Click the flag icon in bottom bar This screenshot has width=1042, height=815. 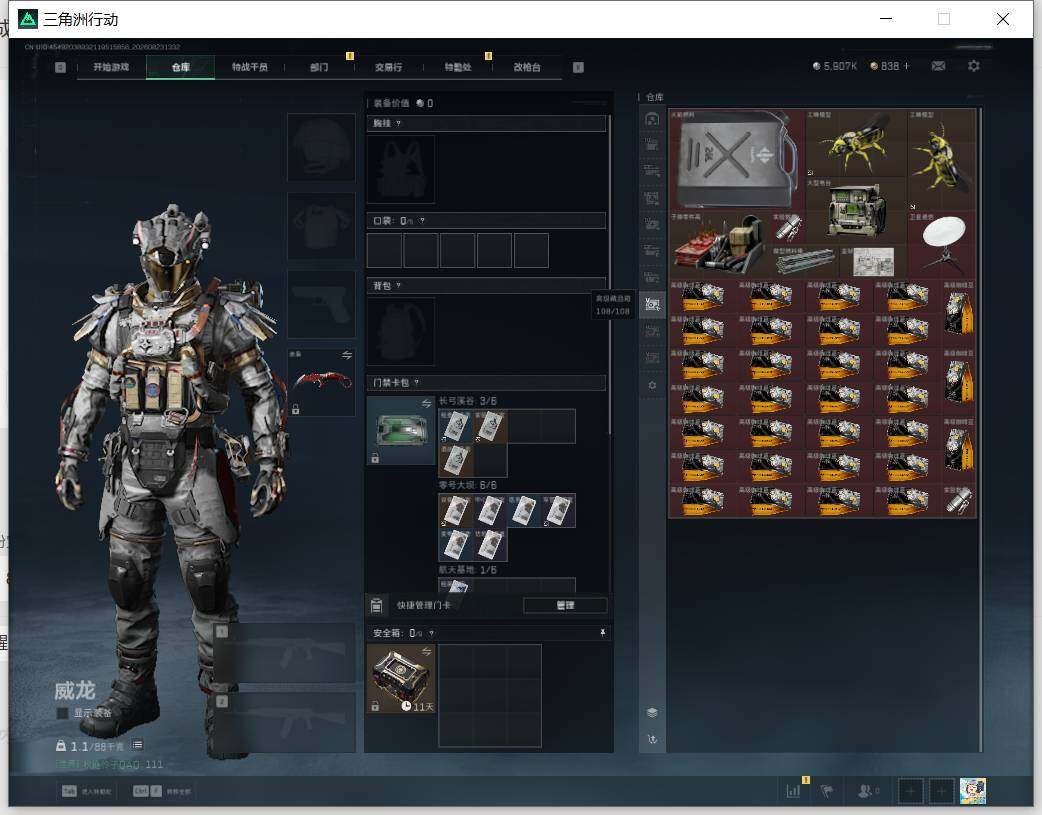tap(827, 791)
